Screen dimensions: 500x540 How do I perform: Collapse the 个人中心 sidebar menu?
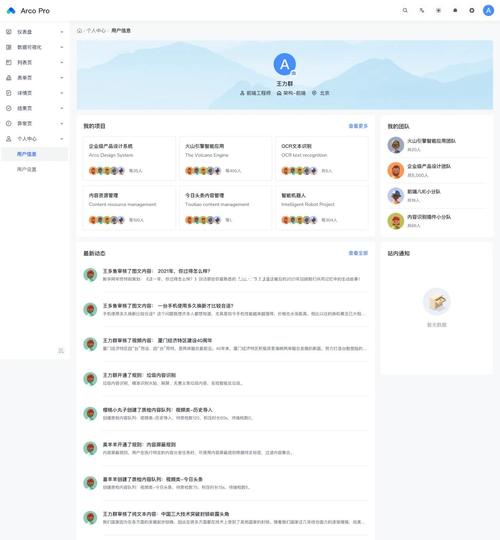pyautogui.click(x=34, y=139)
